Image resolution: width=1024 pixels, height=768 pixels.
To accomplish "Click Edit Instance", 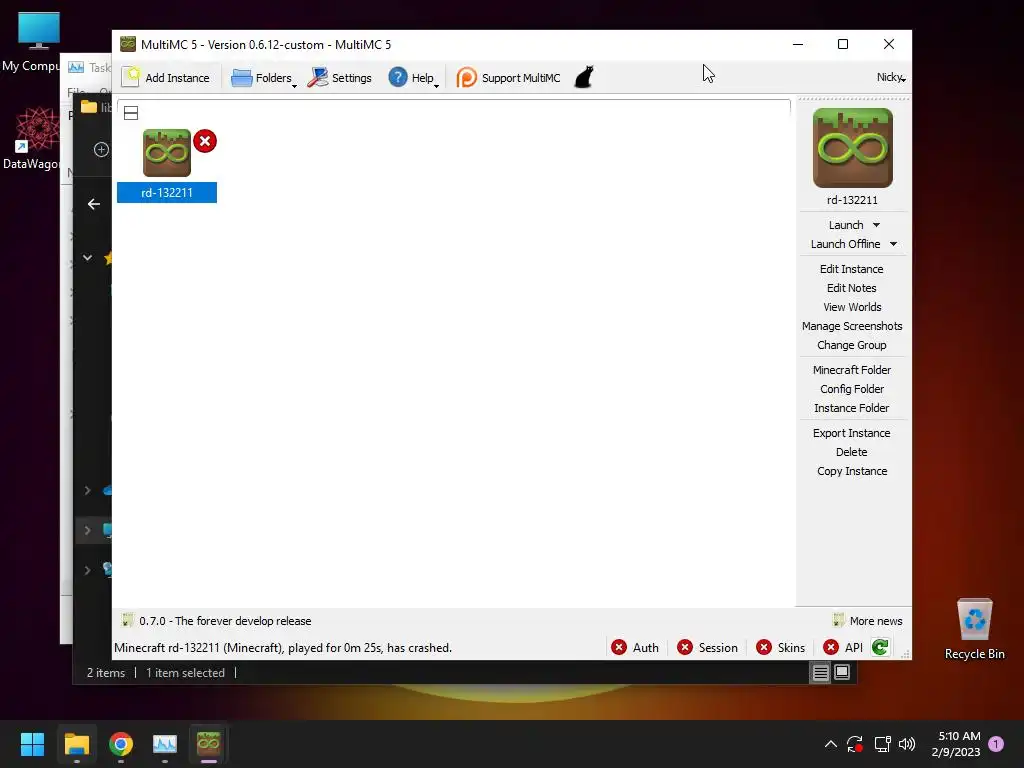I will point(852,269).
